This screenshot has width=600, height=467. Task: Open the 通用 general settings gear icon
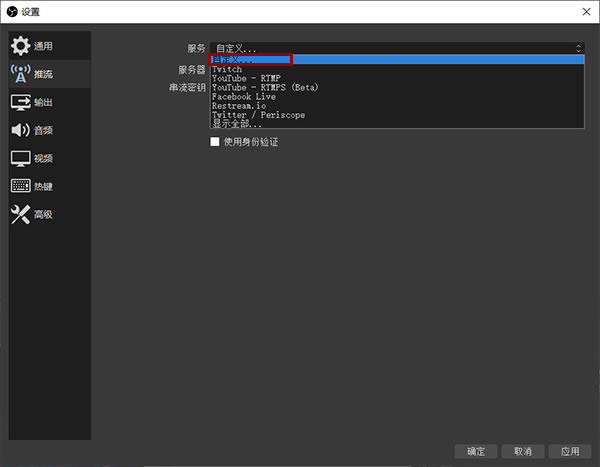click(x=20, y=46)
